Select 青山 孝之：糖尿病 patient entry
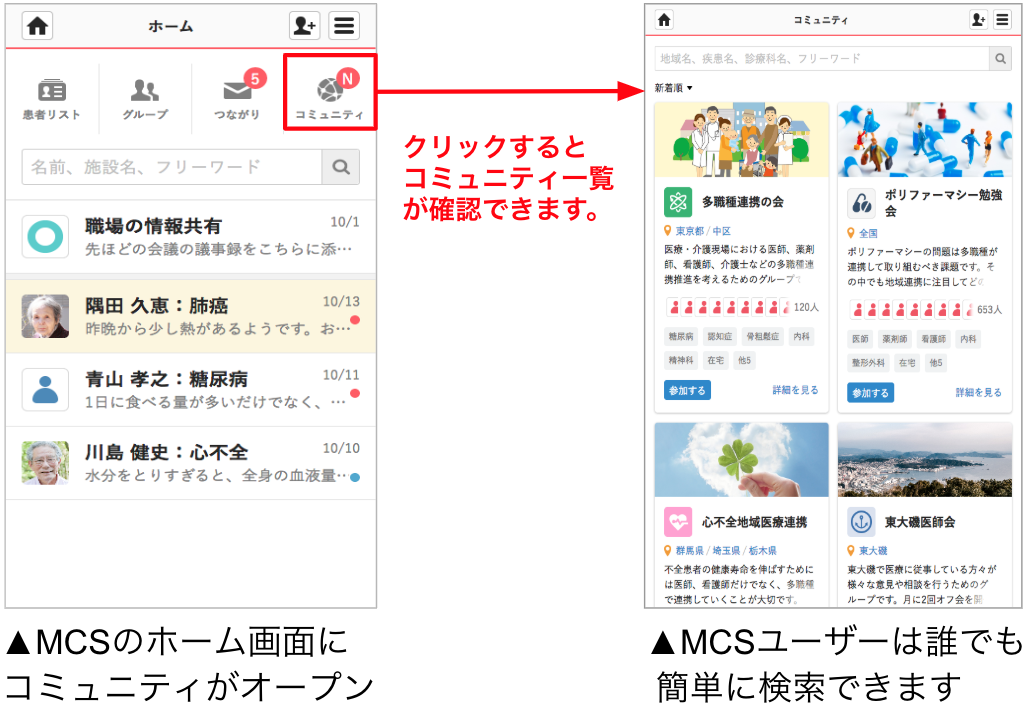The height and width of the screenshot is (714, 1024). (190, 389)
